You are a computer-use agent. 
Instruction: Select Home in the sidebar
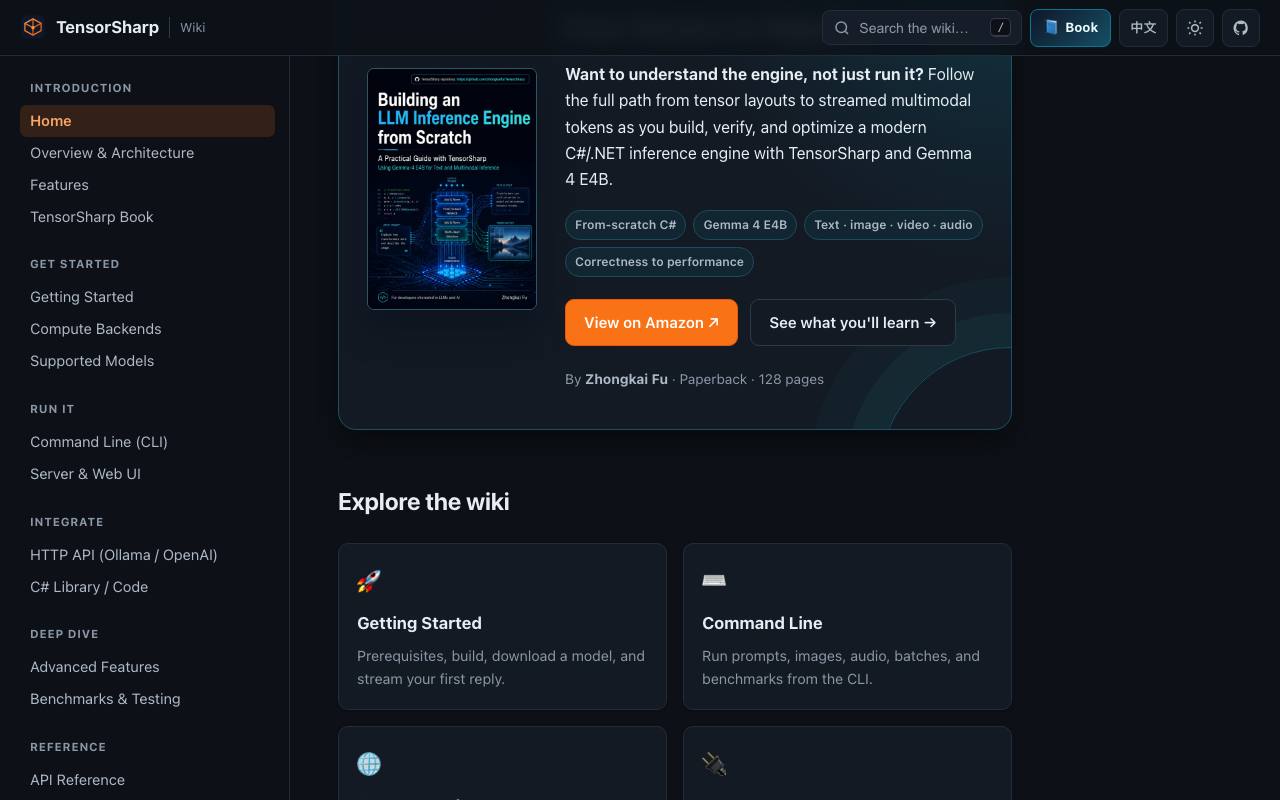coord(147,121)
